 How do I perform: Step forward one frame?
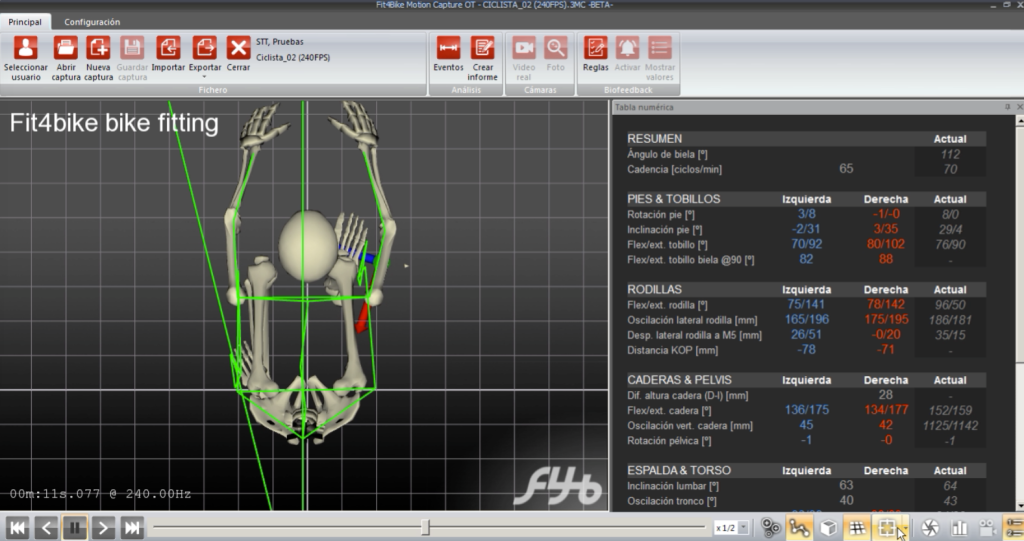click(x=103, y=527)
